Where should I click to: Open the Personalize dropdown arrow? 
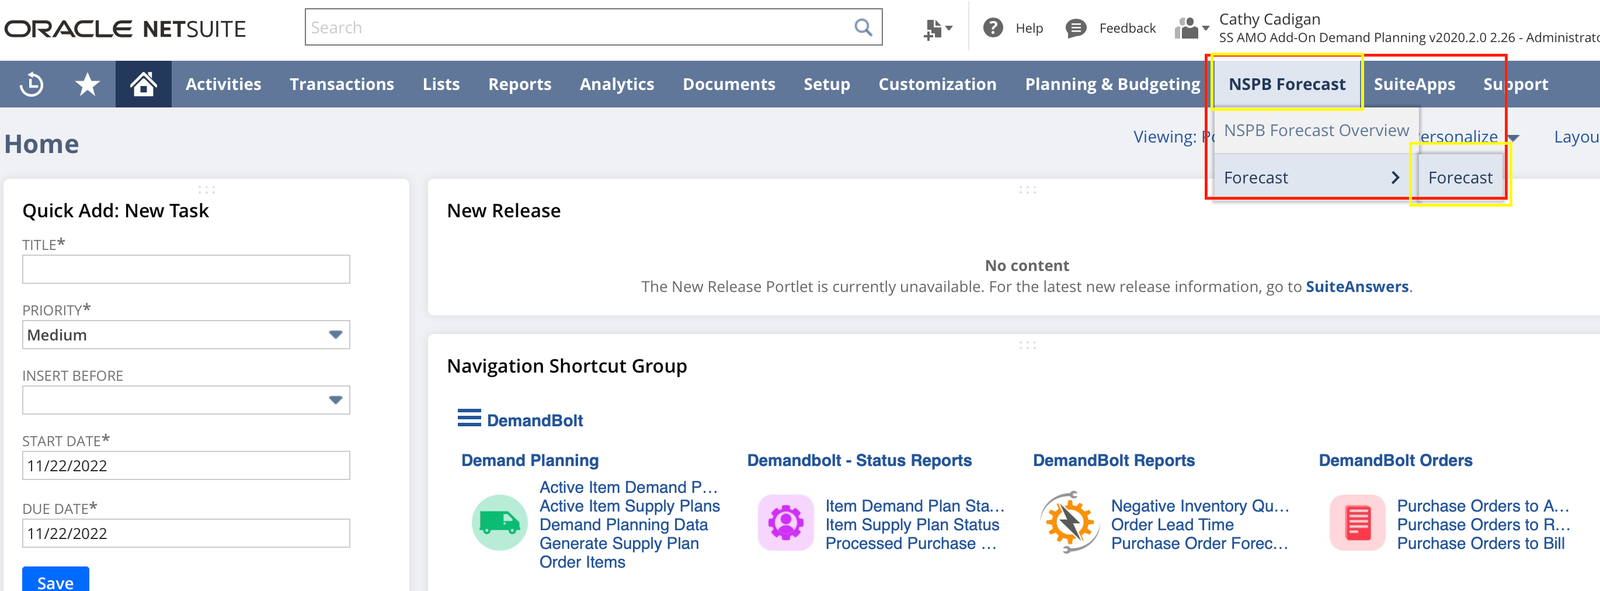[x=1513, y=138]
